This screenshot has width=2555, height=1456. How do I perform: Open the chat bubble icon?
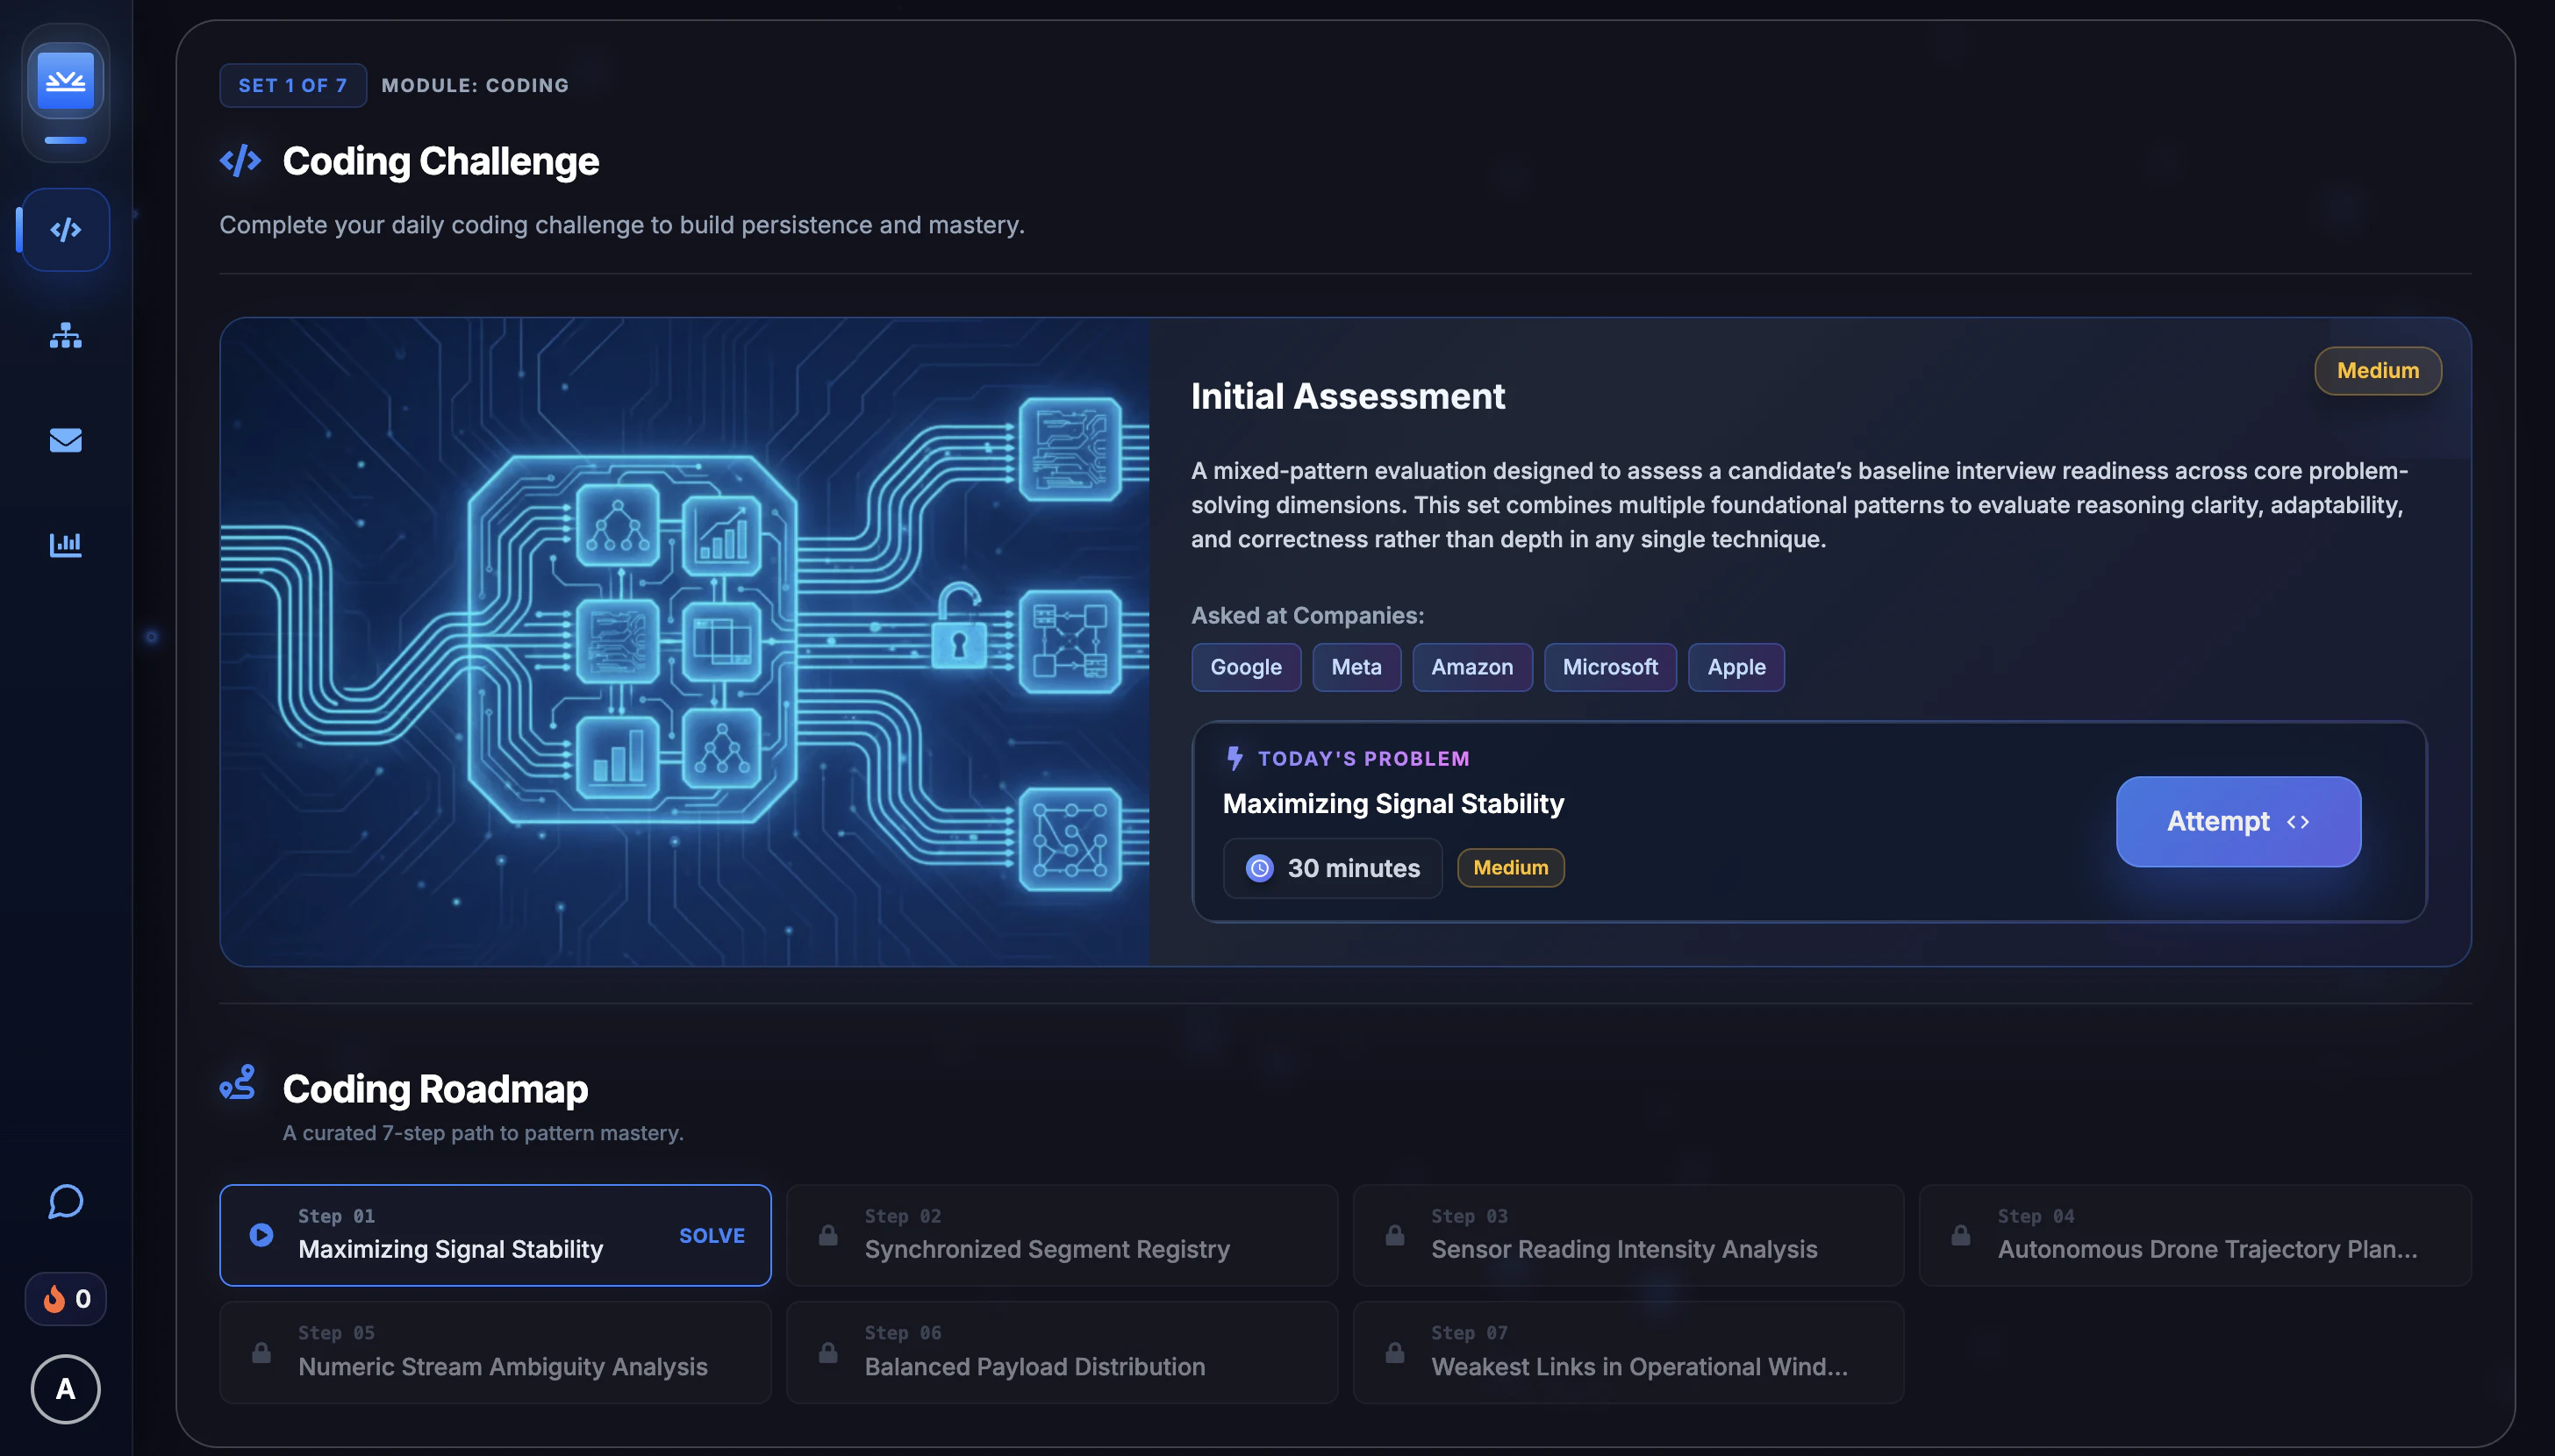[66, 1201]
